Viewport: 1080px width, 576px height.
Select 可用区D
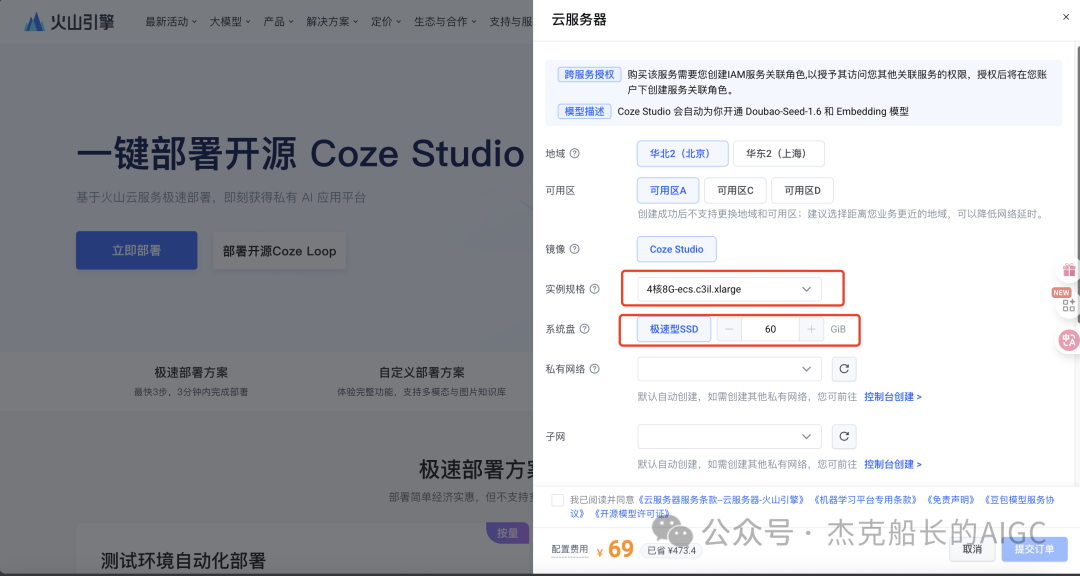[802, 190]
